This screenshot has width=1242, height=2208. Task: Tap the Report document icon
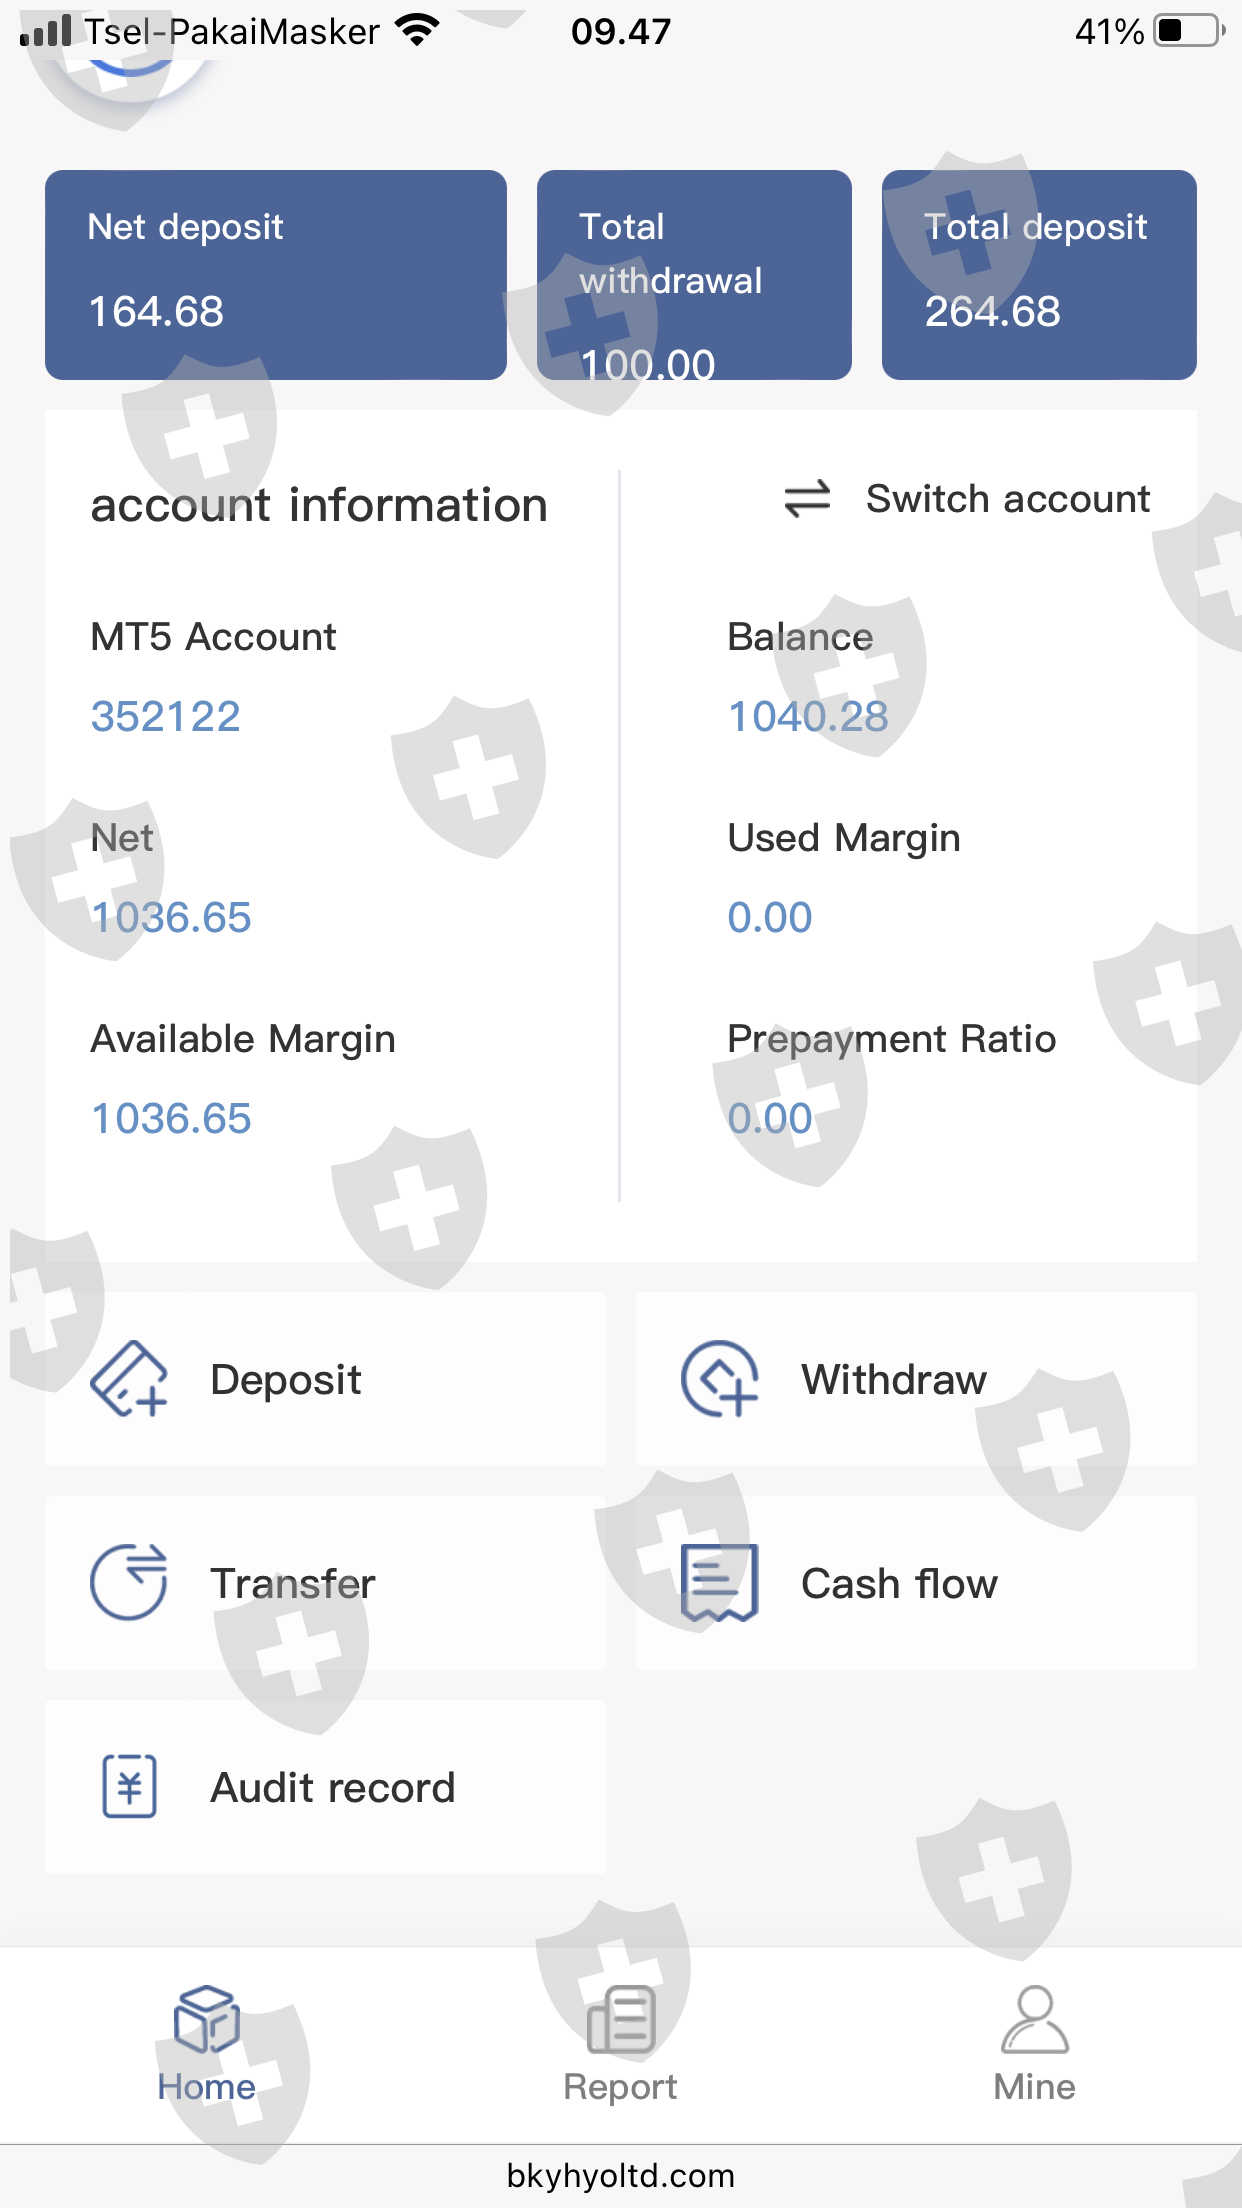(621, 2019)
